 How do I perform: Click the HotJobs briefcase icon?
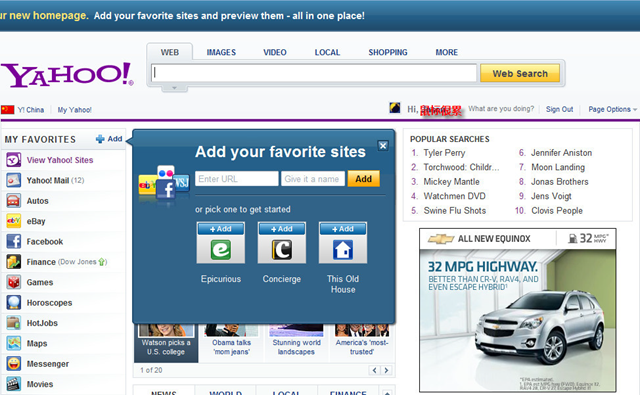pyautogui.click(x=13, y=323)
